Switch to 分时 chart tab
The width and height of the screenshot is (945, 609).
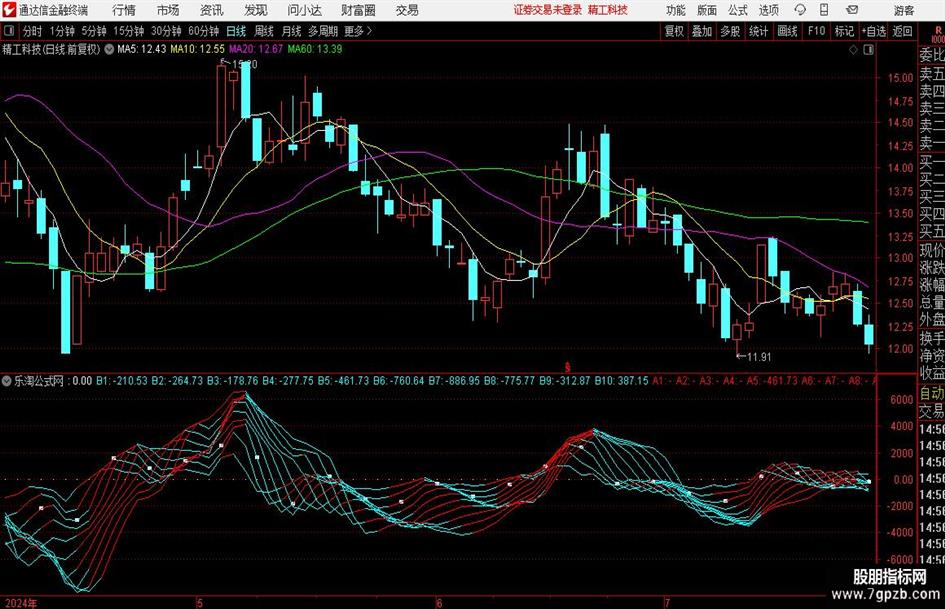click(33, 31)
